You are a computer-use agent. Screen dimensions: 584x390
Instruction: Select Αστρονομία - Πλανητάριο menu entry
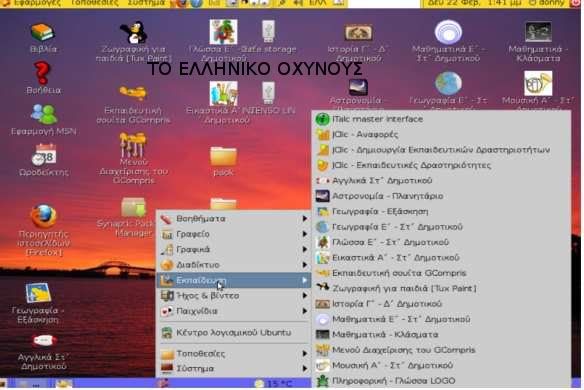tap(441, 196)
